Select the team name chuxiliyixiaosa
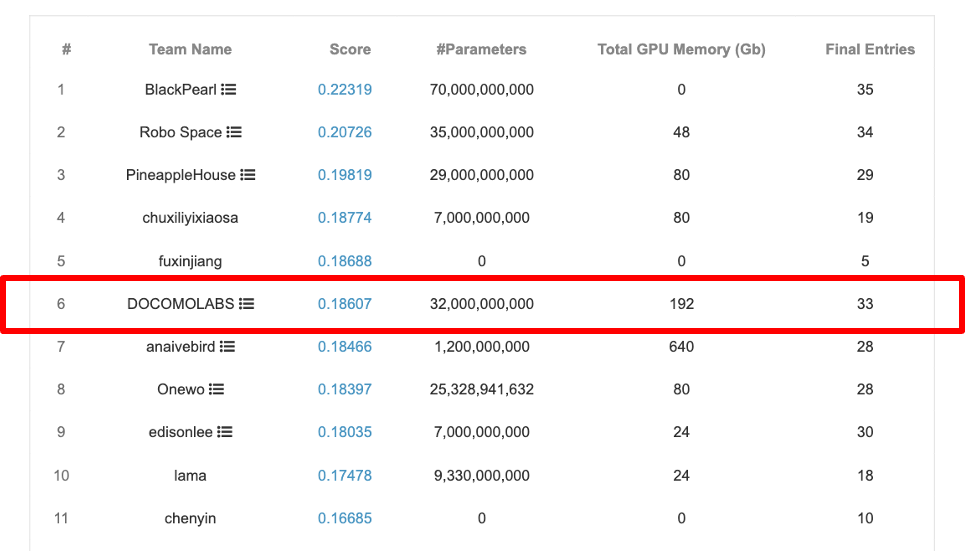The height and width of the screenshot is (552, 966). click(x=190, y=217)
